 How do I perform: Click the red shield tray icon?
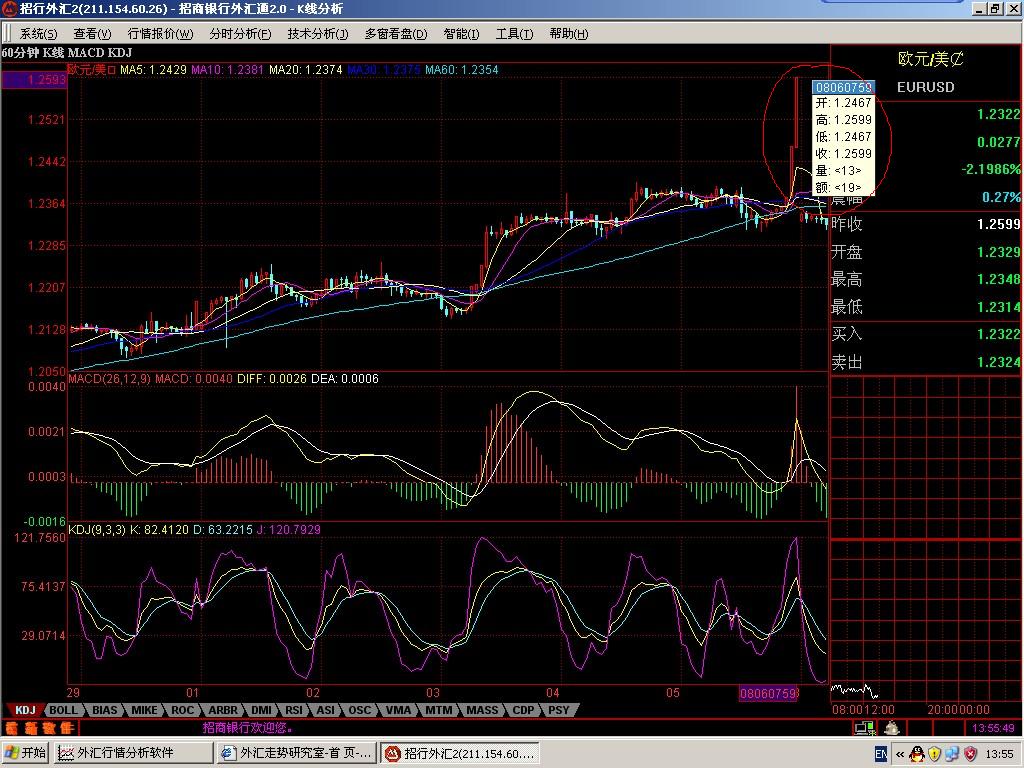point(970,754)
